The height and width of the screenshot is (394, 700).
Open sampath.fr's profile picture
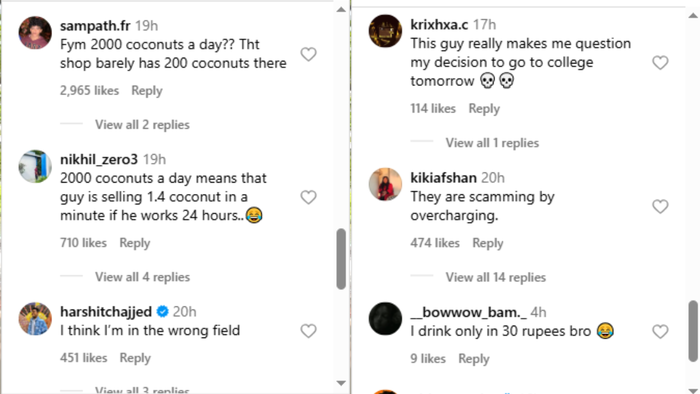point(35,33)
